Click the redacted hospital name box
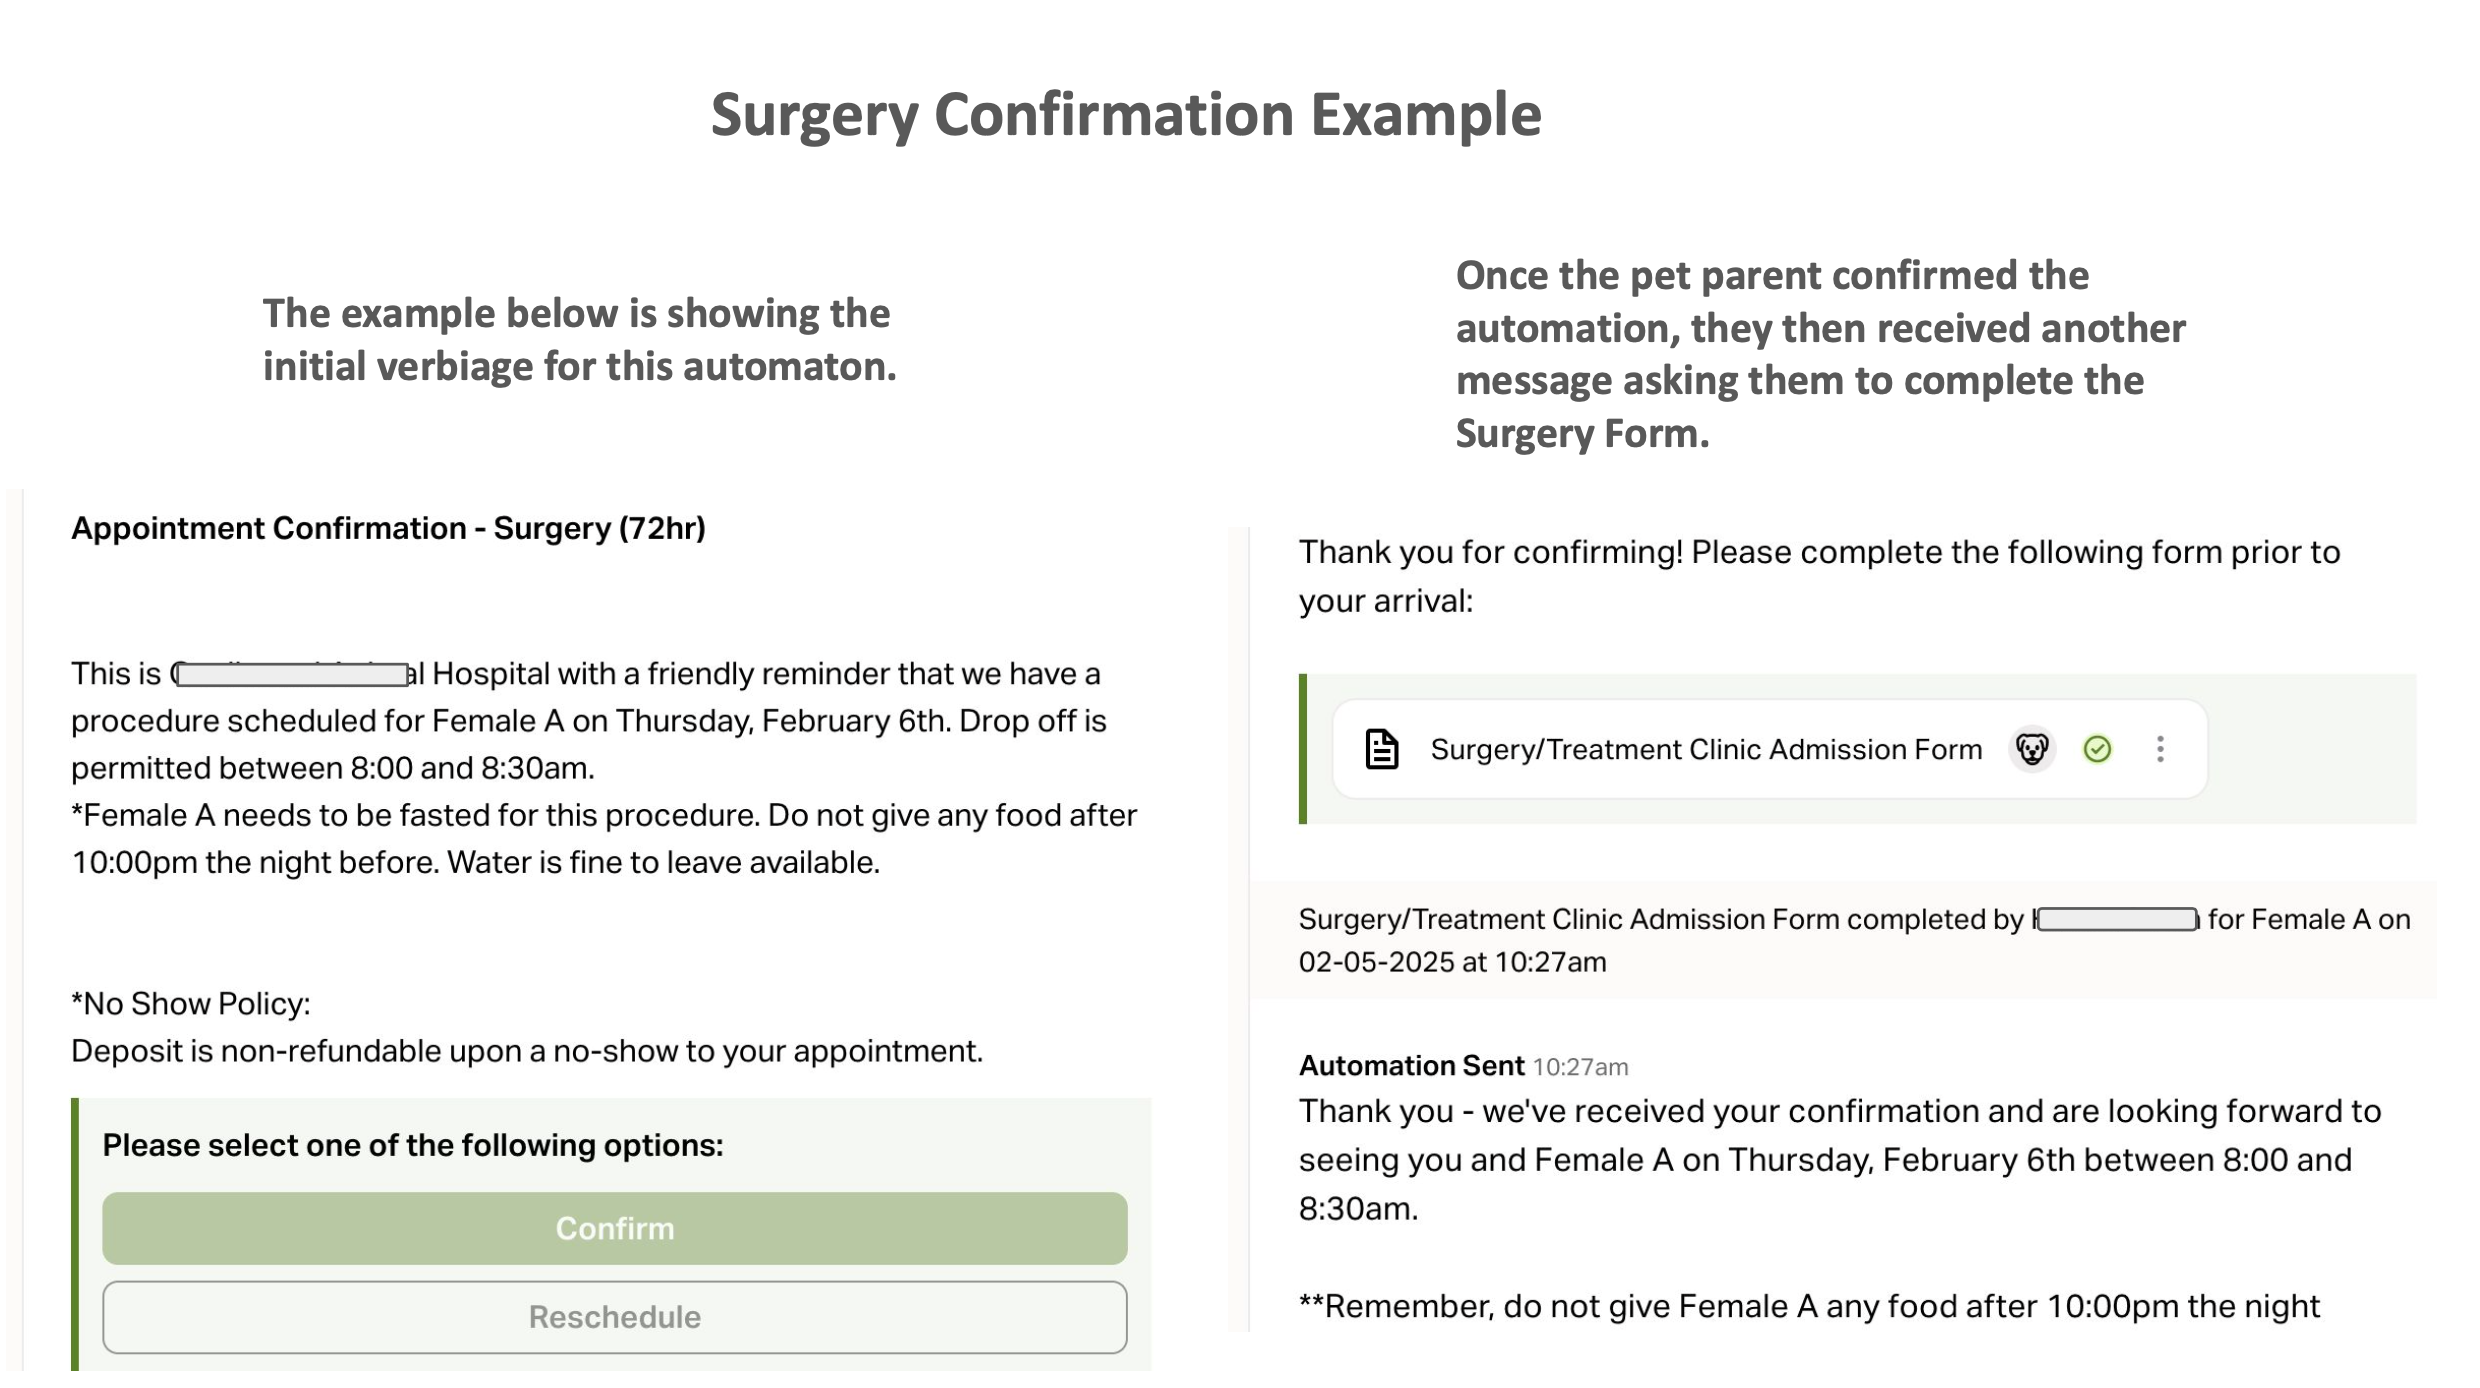 click(292, 674)
